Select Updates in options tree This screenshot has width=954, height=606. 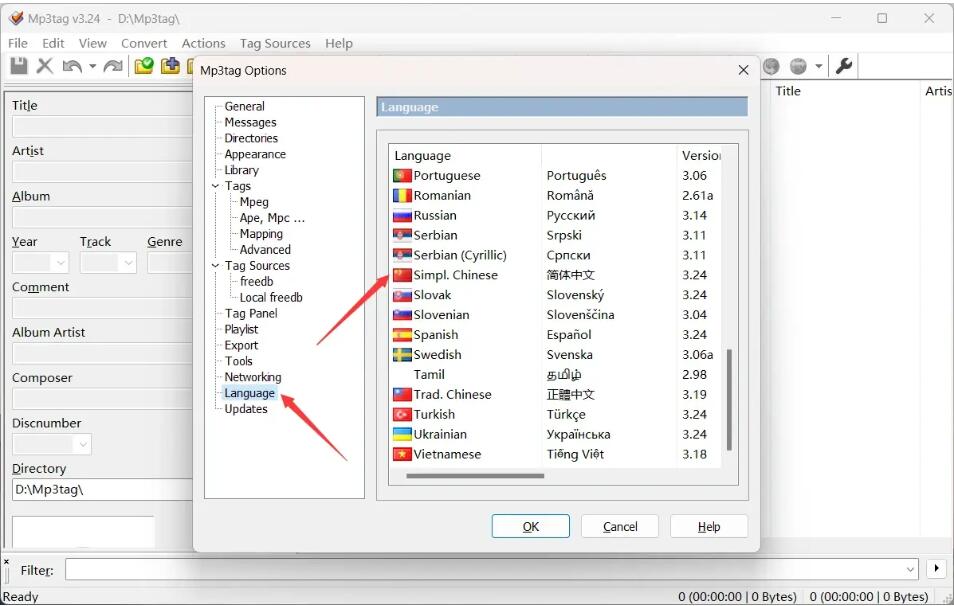point(246,409)
